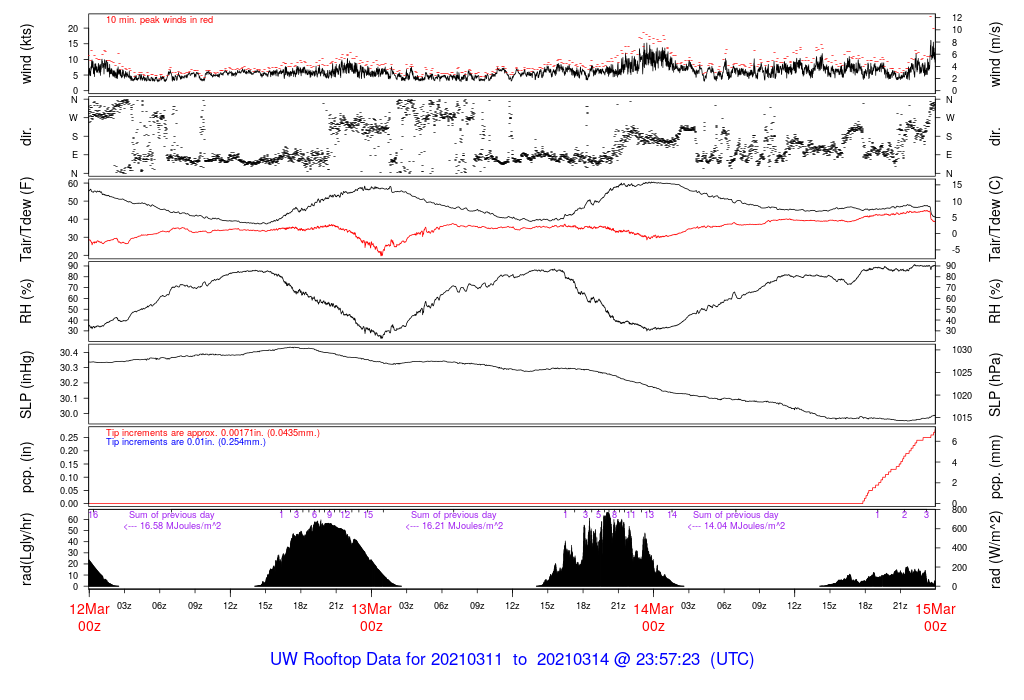Select the 'pcp. (in)' axis label
This screenshot has width=1024, height=700.
tap(26, 467)
